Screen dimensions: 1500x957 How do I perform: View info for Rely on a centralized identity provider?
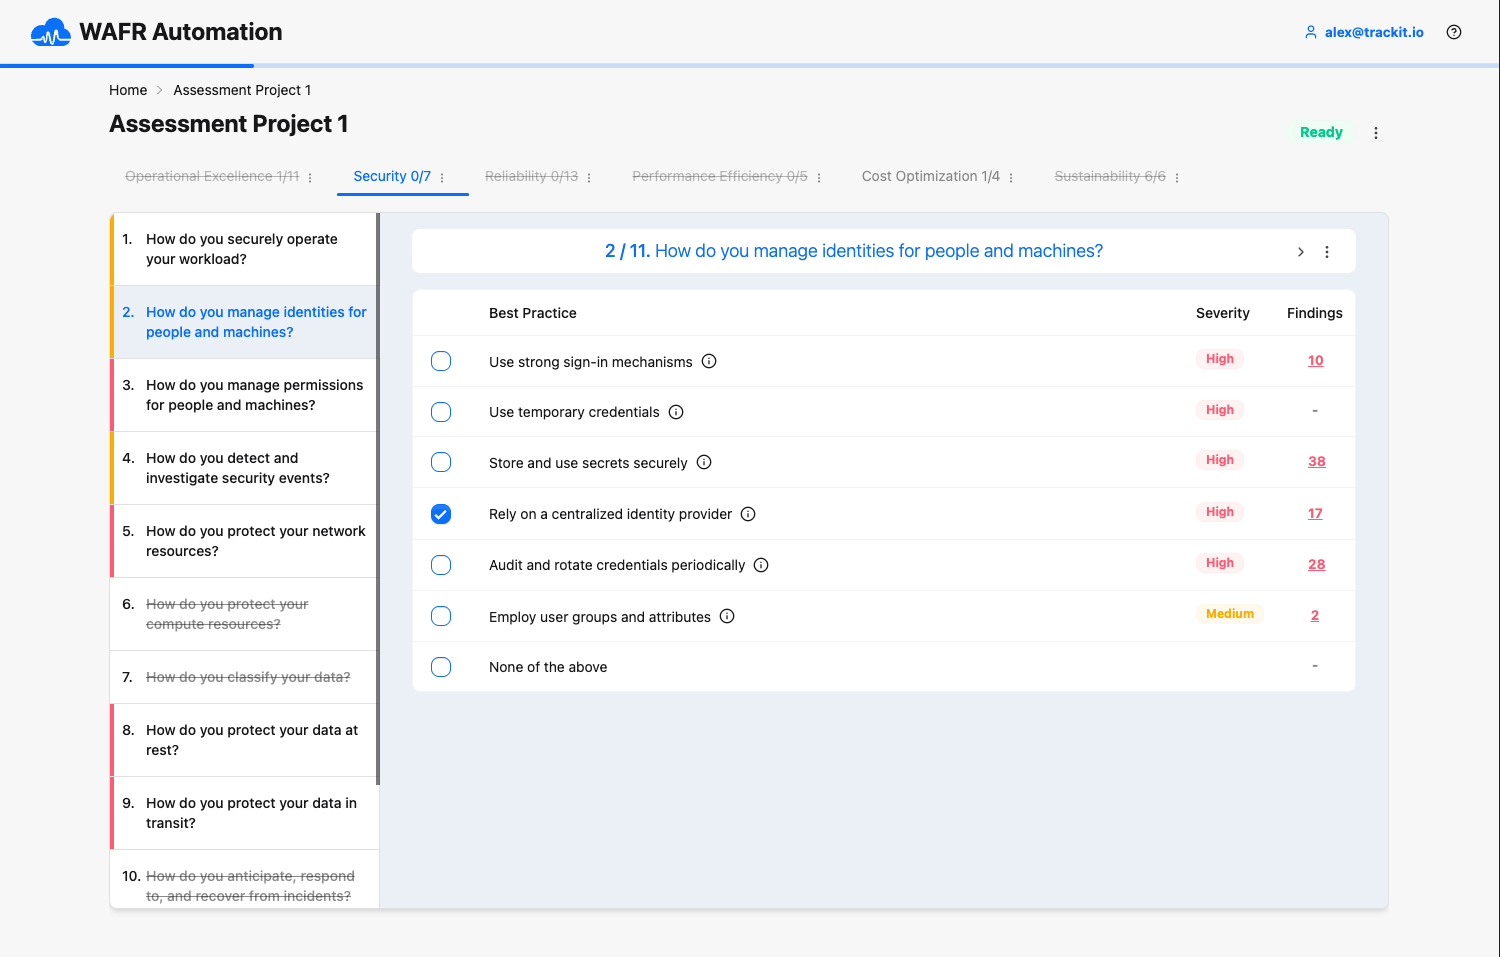(748, 514)
